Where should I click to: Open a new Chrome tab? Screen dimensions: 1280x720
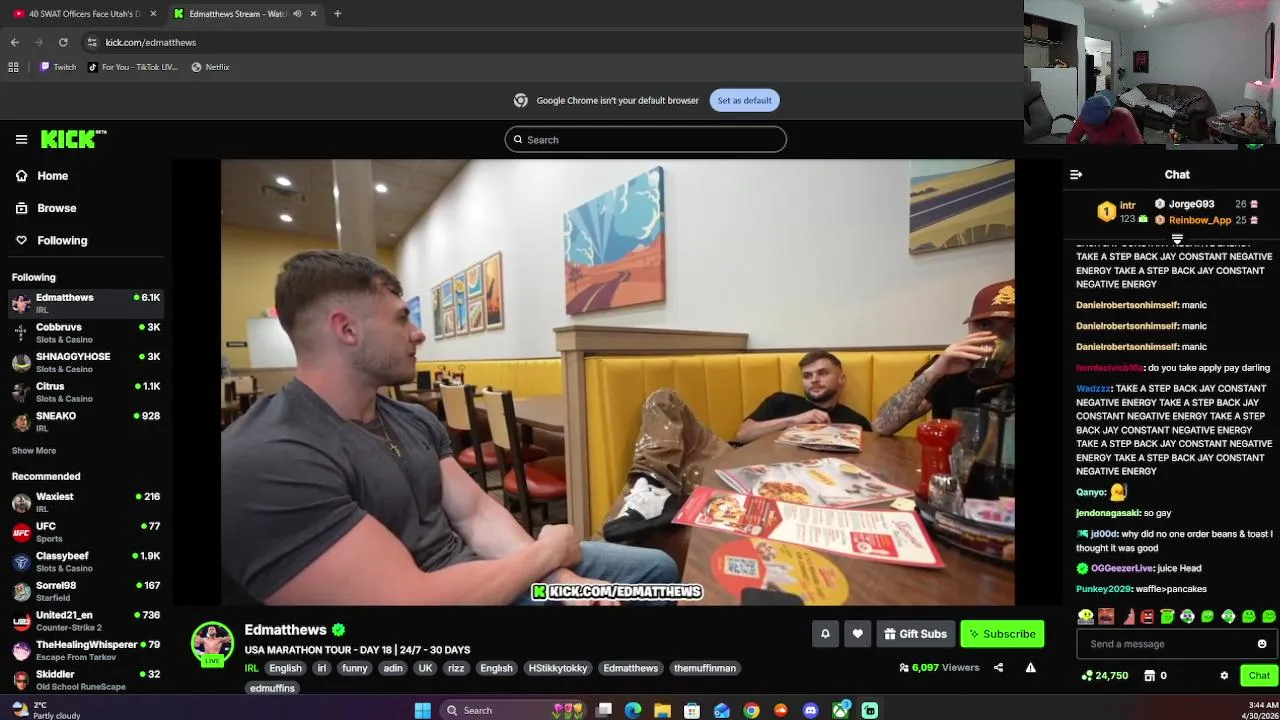click(337, 14)
